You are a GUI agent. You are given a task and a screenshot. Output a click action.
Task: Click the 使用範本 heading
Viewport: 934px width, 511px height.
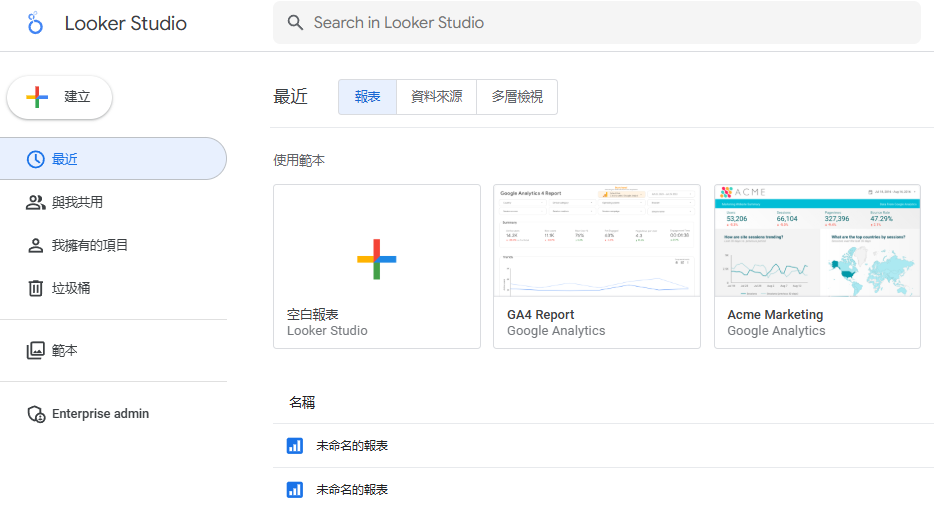coord(299,160)
